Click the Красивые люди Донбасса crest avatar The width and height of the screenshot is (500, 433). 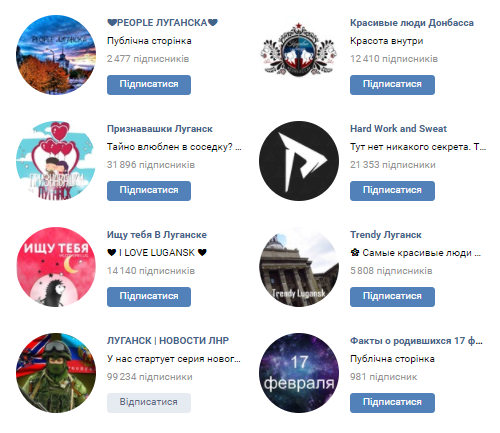[x=299, y=50]
